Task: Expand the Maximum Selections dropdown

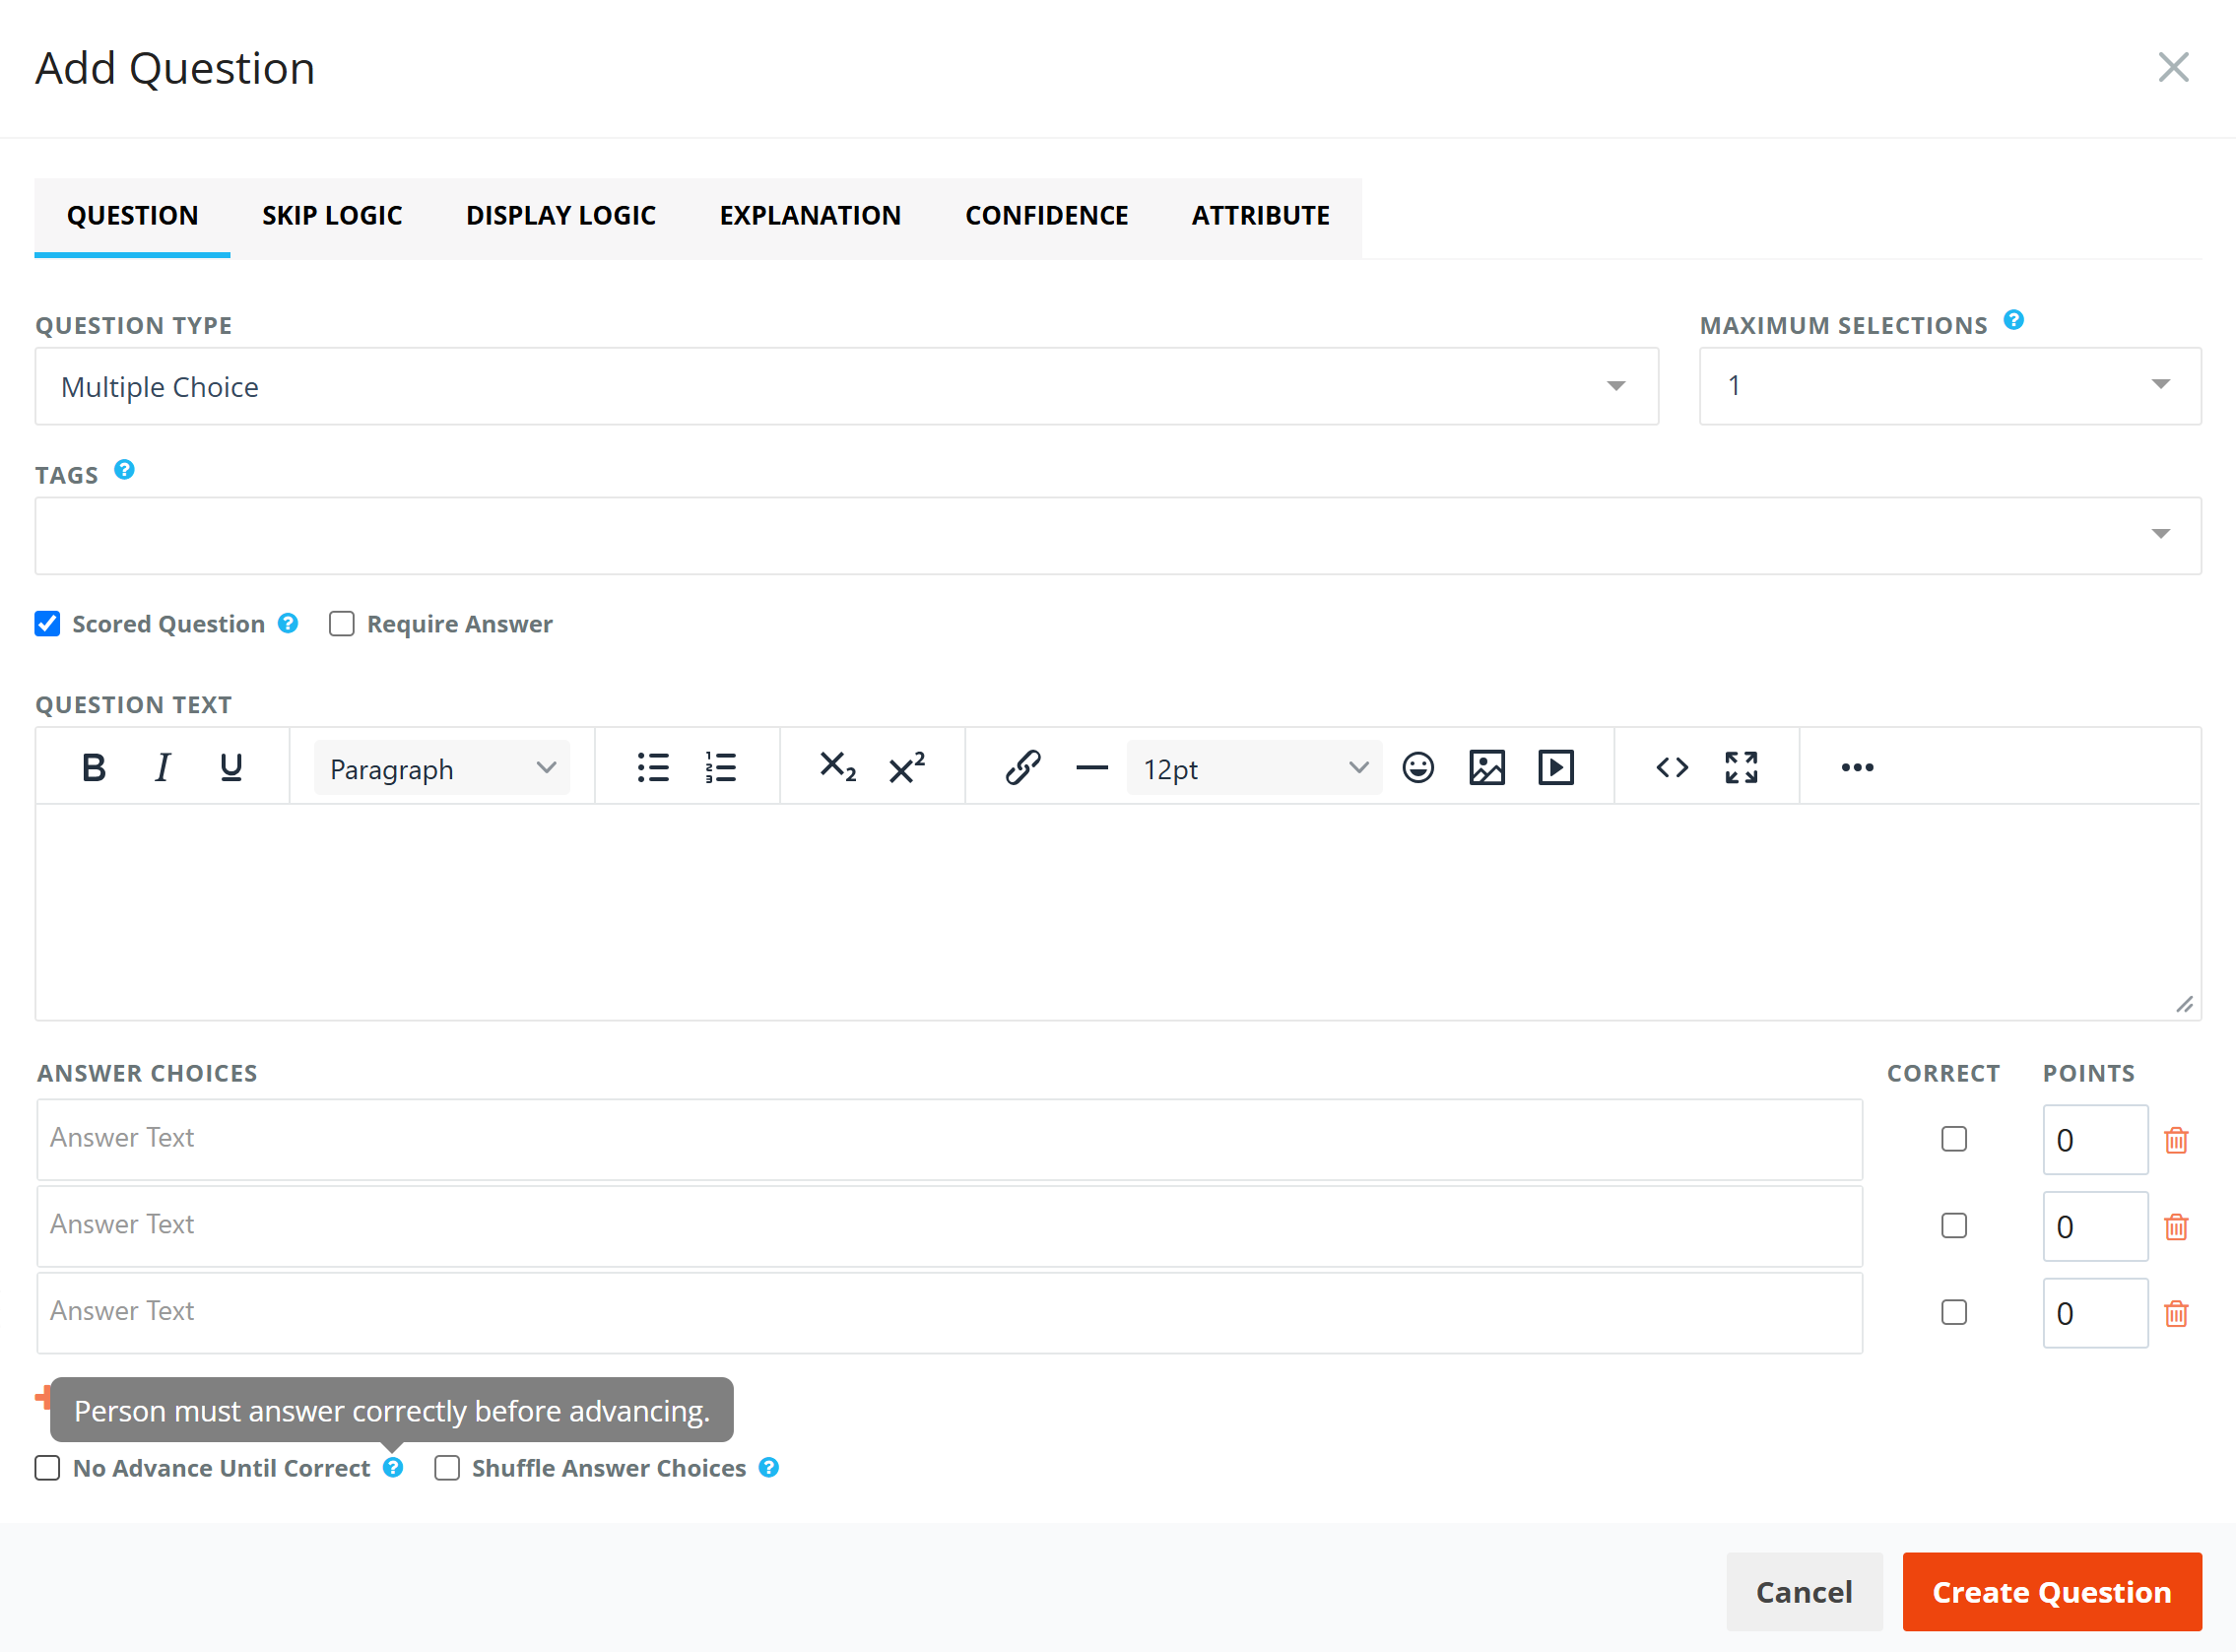Action: tap(1950, 386)
